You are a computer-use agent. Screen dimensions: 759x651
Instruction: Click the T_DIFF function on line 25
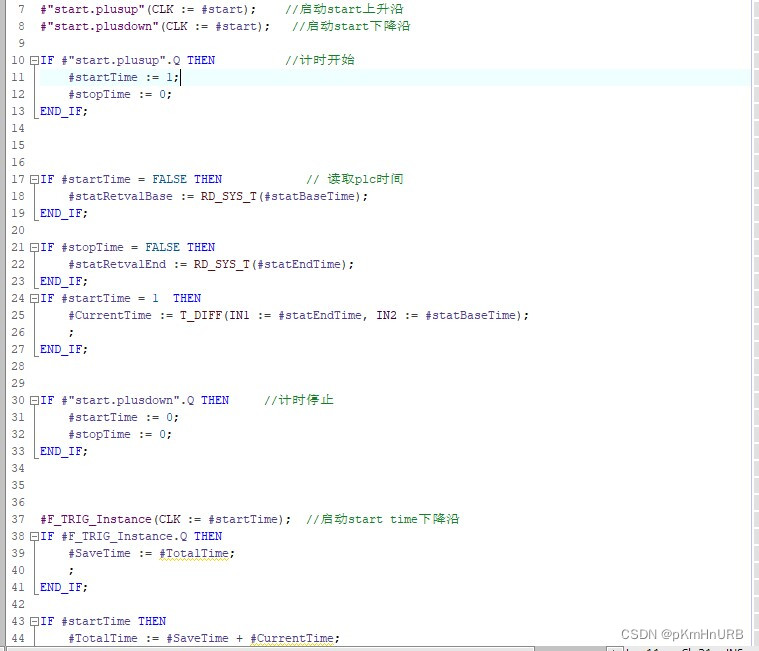pyautogui.click(x=200, y=316)
